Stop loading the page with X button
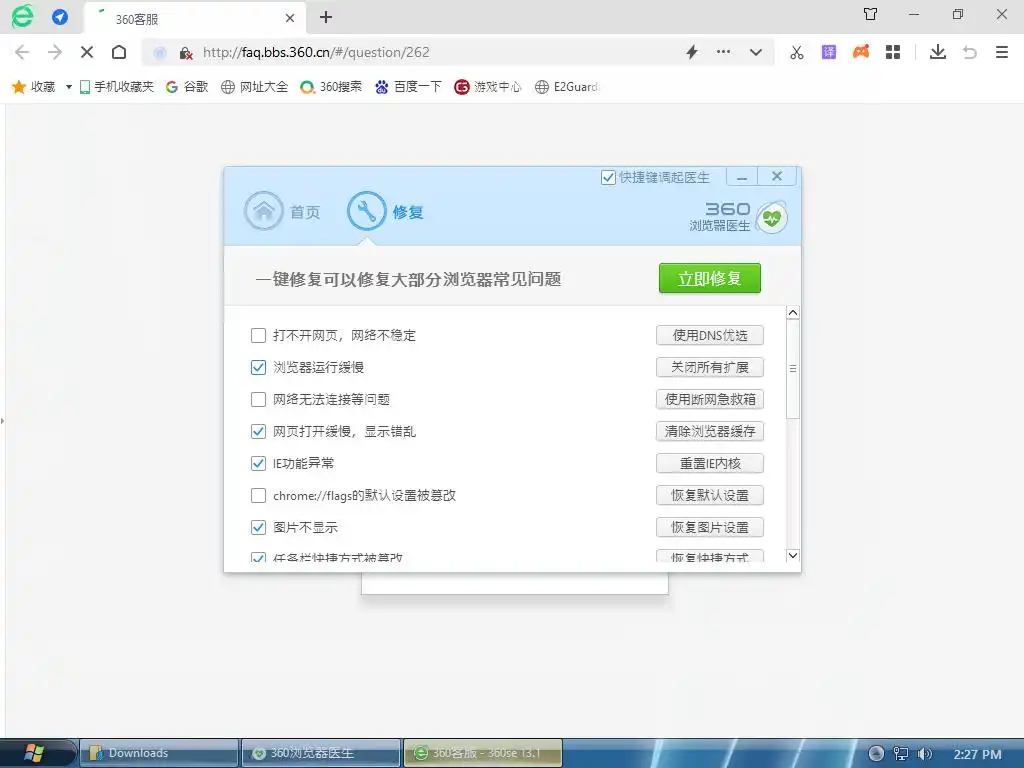This screenshot has height=768, width=1024. tap(87, 52)
